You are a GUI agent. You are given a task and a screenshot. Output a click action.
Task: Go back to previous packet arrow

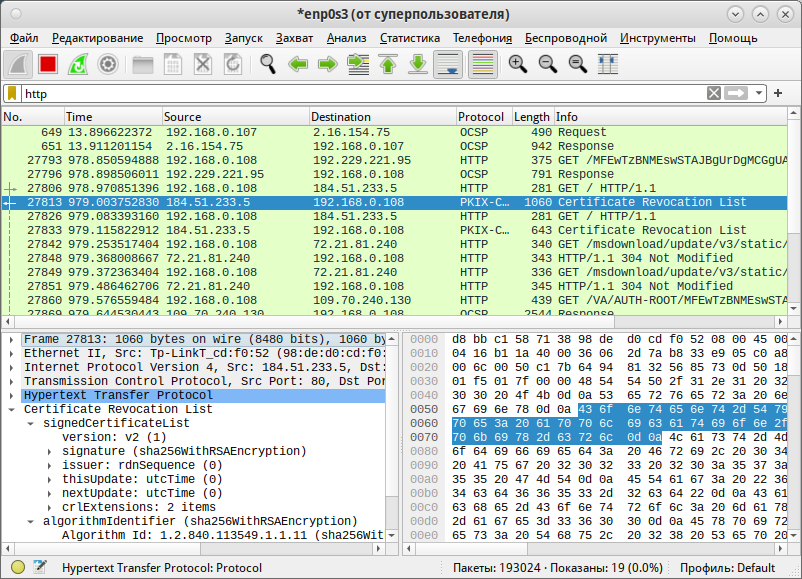point(298,64)
